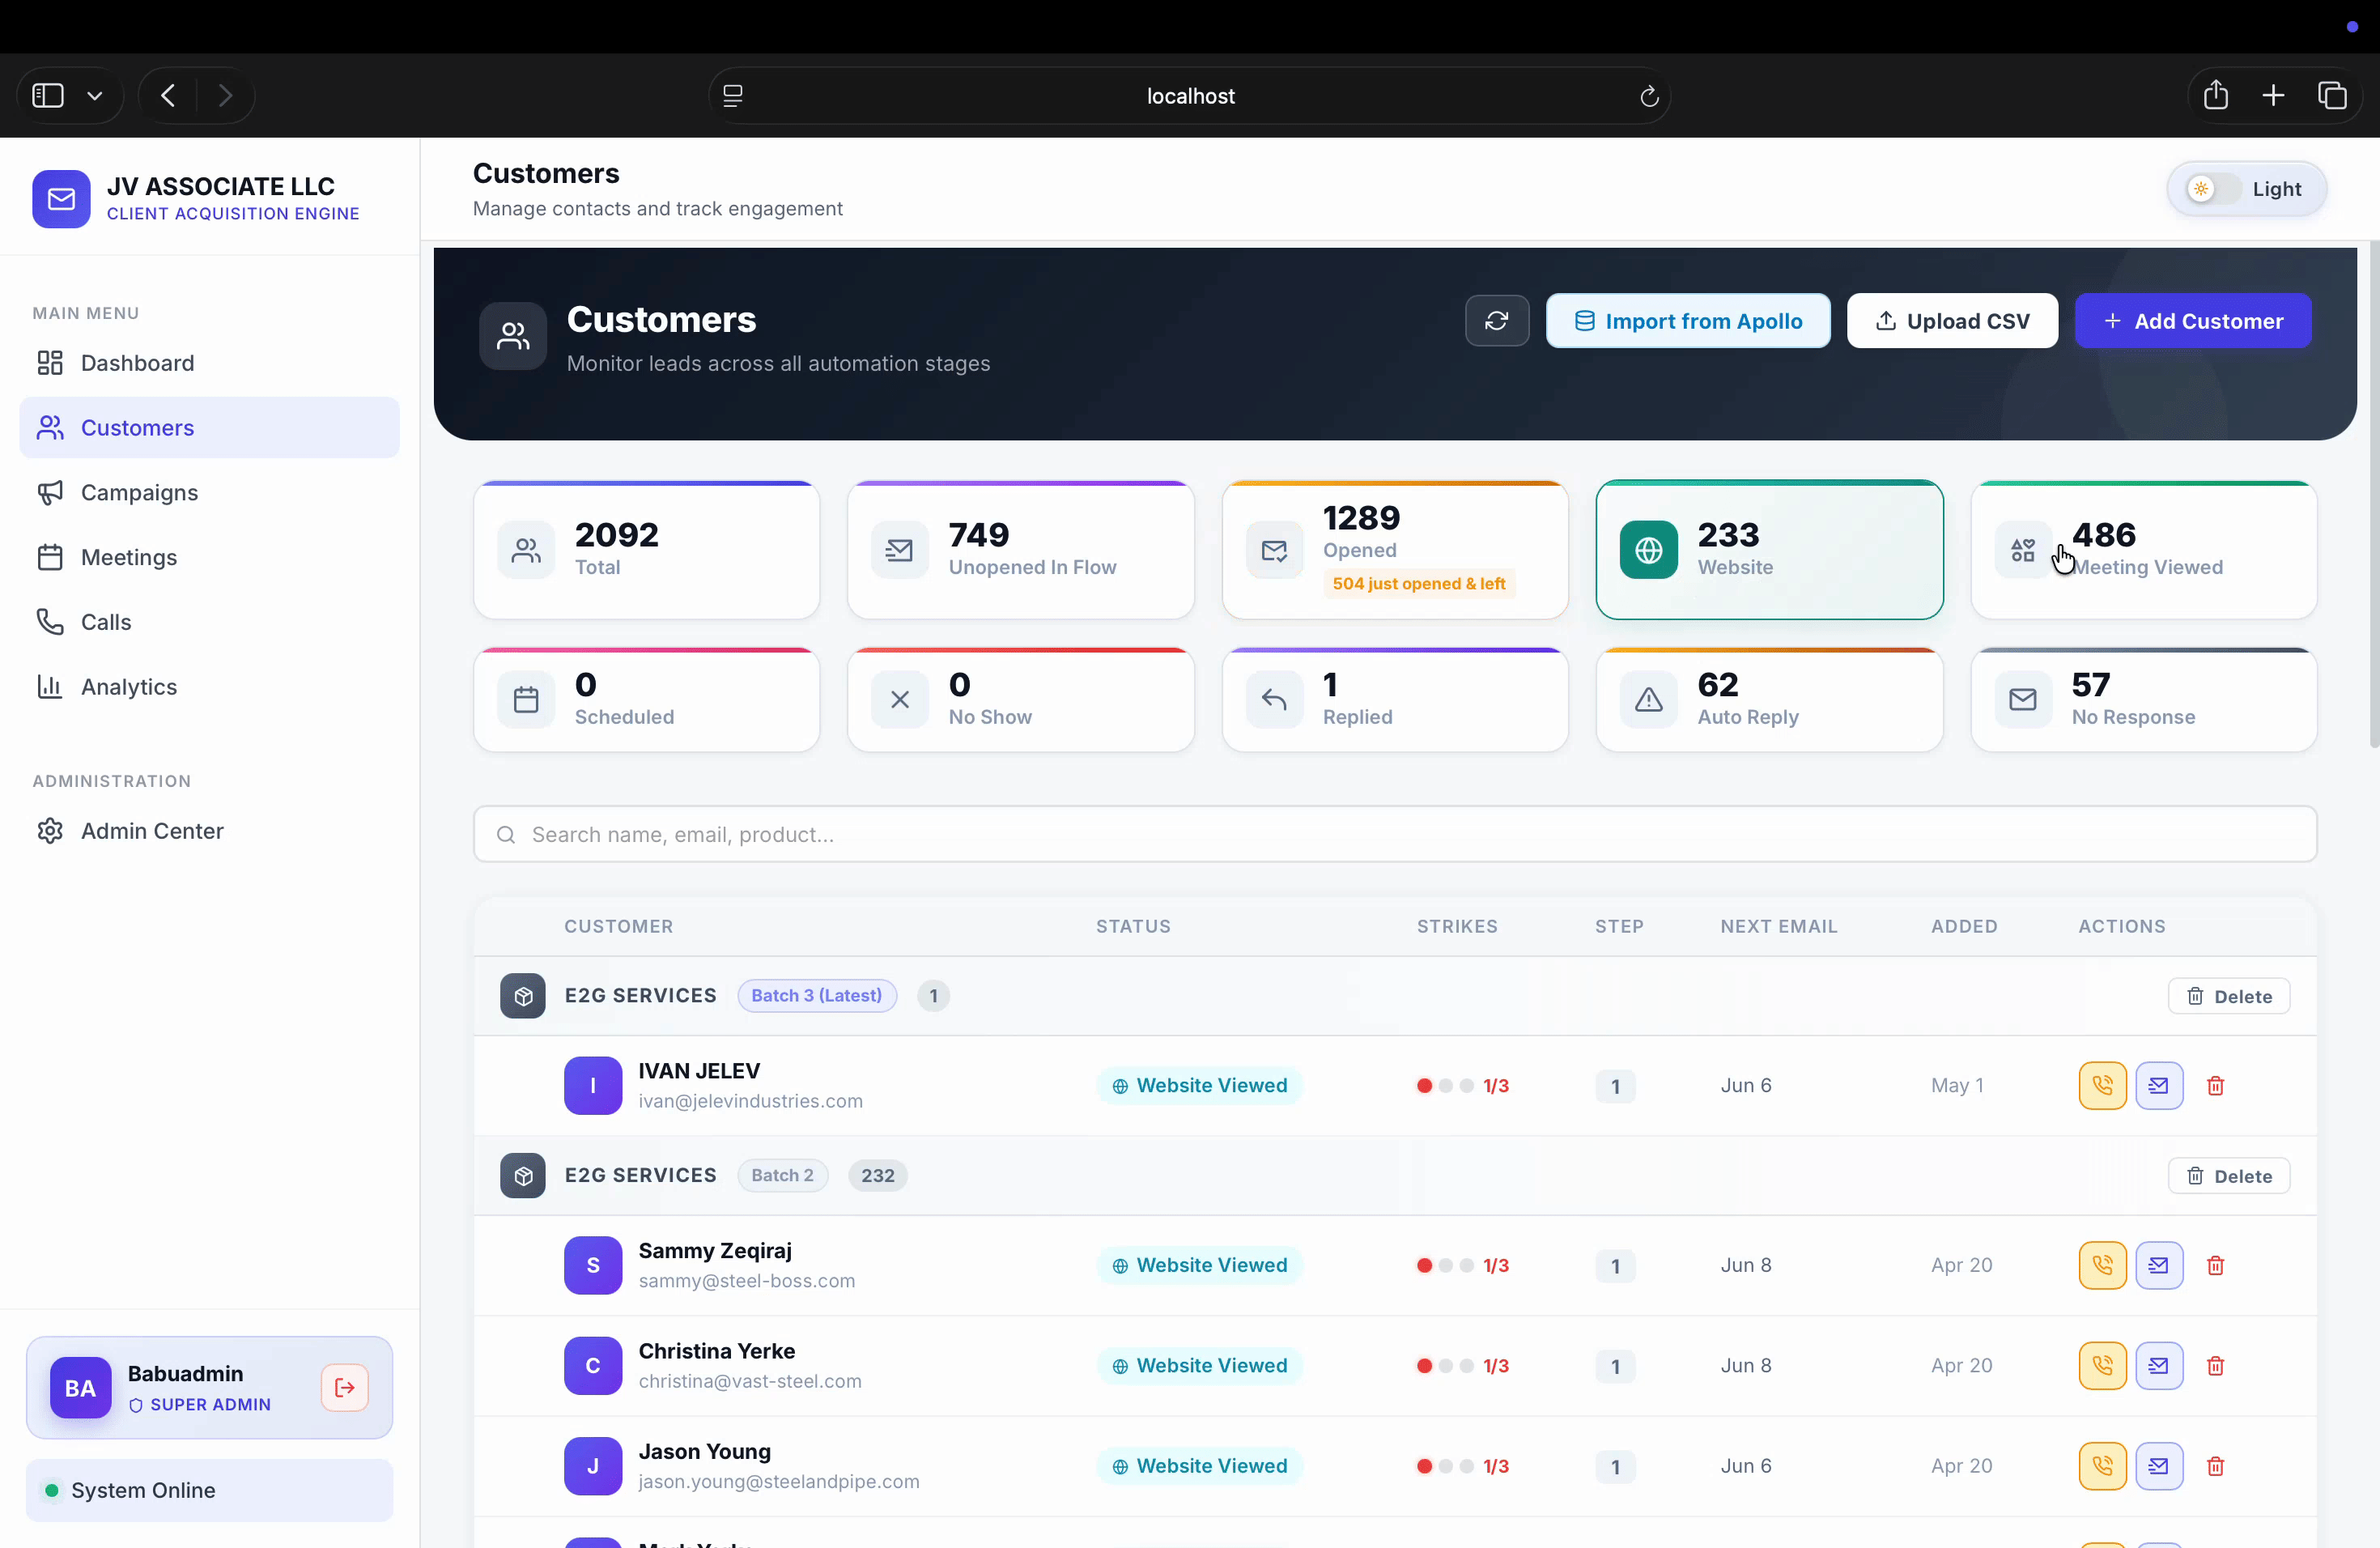Click the browser sidebar toggle icon
The image size is (2380, 1548).
pos(48,95)
